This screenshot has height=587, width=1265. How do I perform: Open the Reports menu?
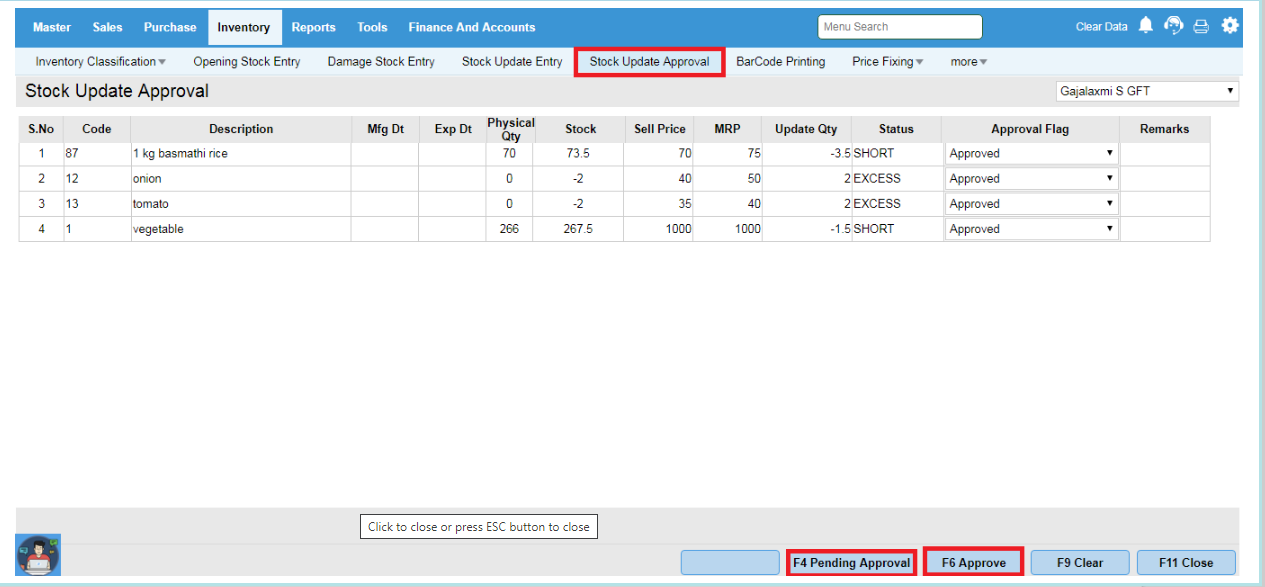[314, 27]
